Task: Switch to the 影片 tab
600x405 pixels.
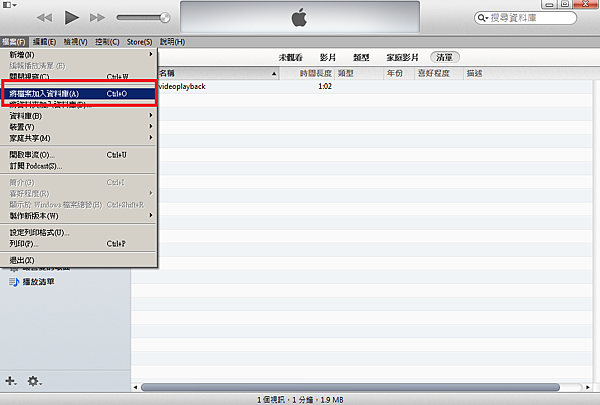Action: (328, 57)
